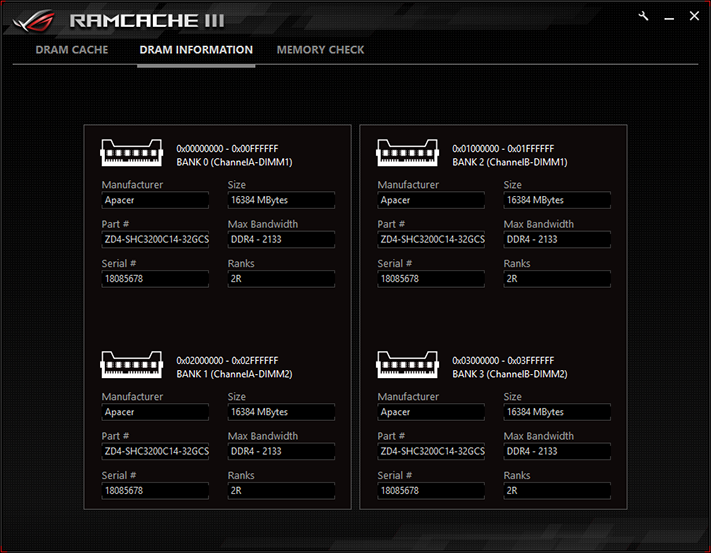This screenshot has width=711, height=553.
Task: Switch to the DRAM CACHE tab
Action: tap(72, 50)
